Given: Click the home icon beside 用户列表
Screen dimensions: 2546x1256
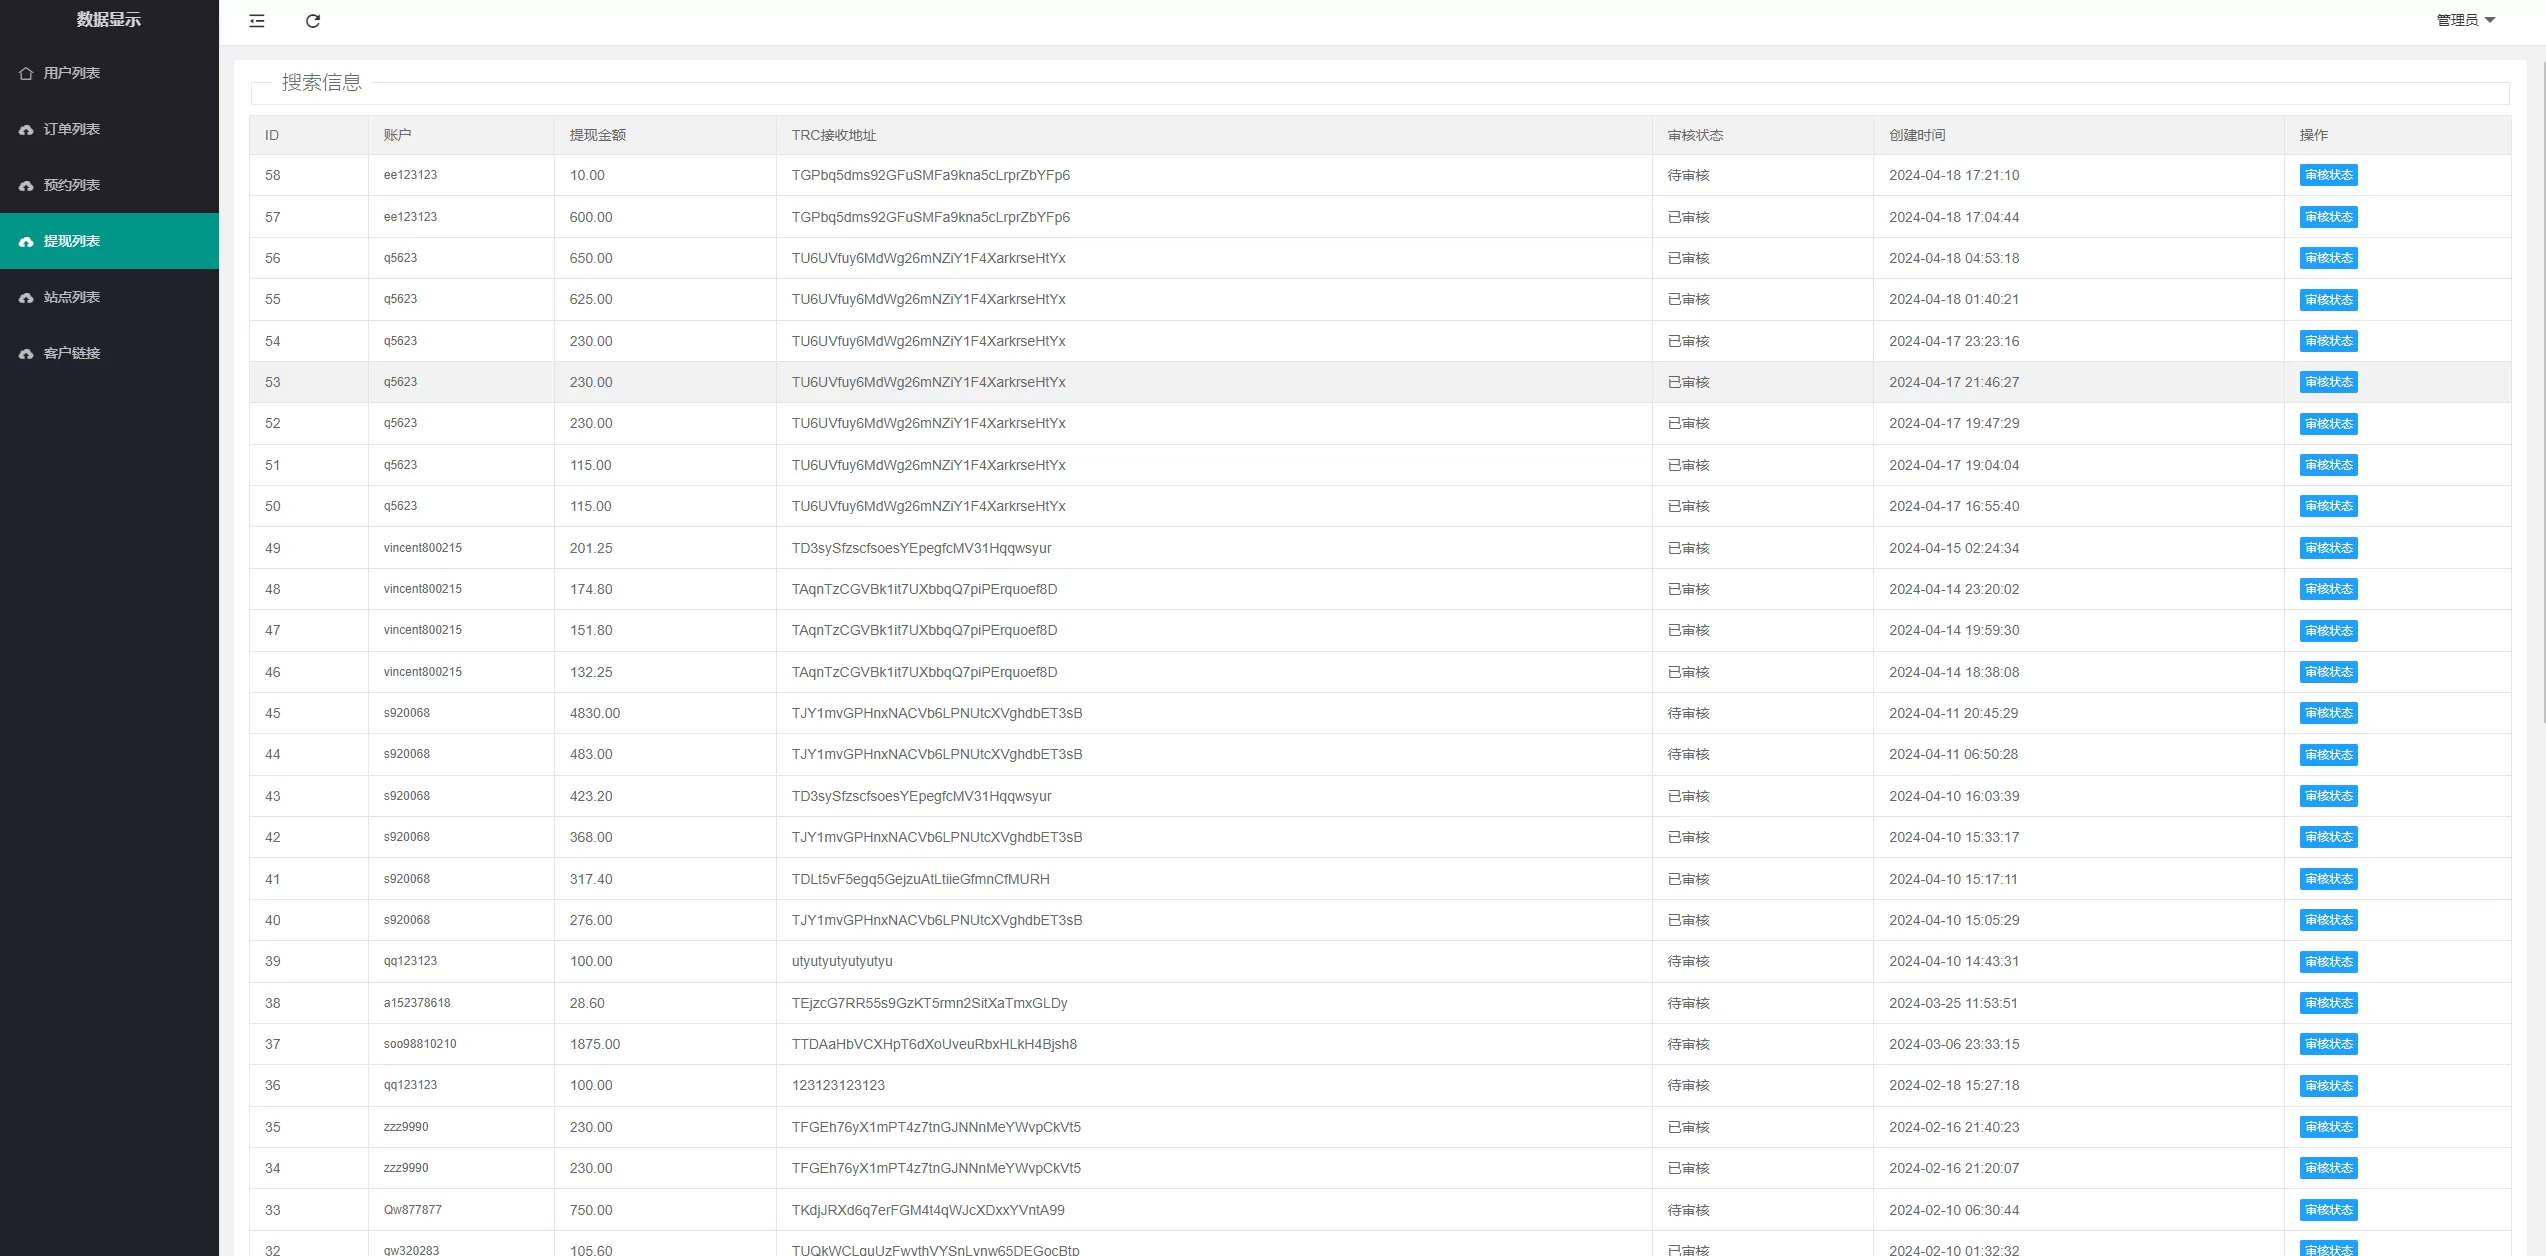Looking at the screenshot, I should pos(26,73).
